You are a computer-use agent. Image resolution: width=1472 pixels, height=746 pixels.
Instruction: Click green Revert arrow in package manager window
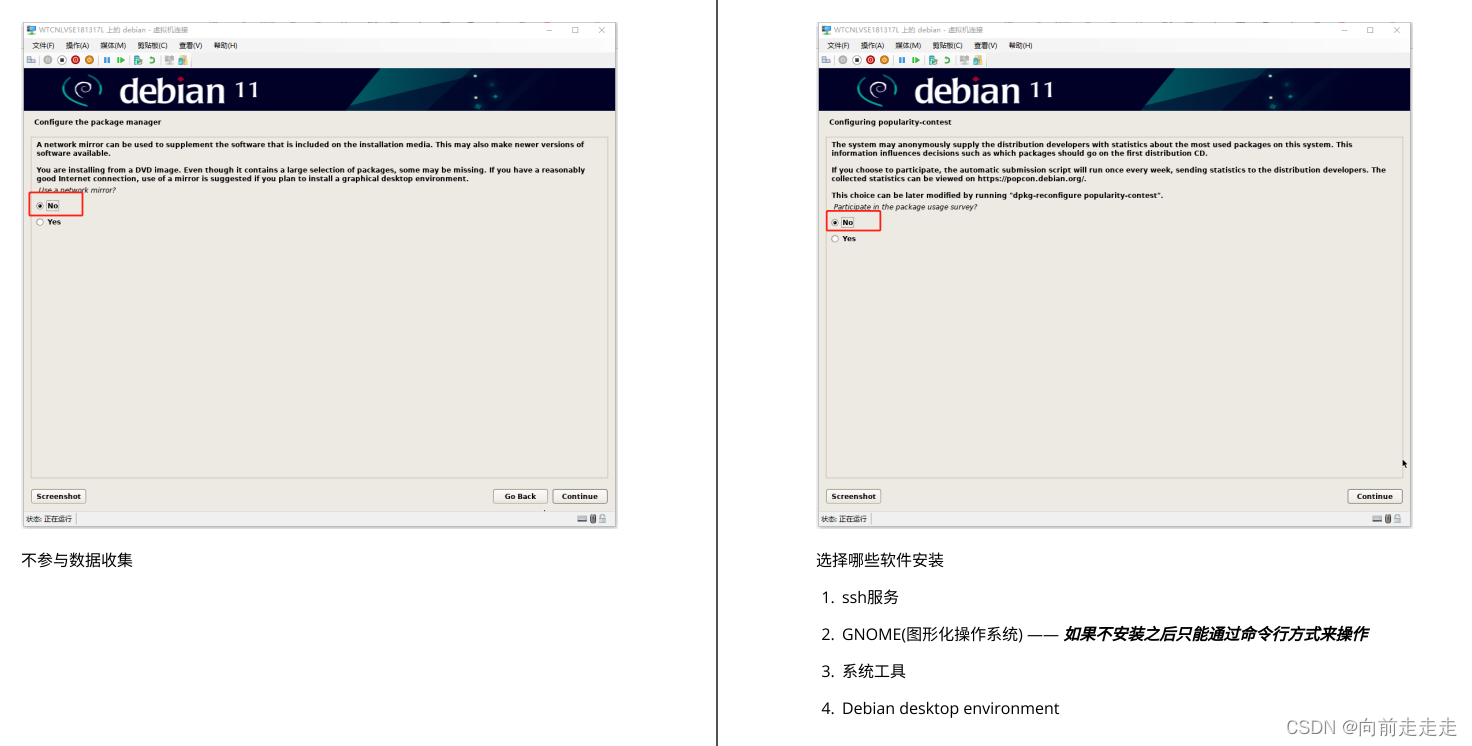(152, 60)
